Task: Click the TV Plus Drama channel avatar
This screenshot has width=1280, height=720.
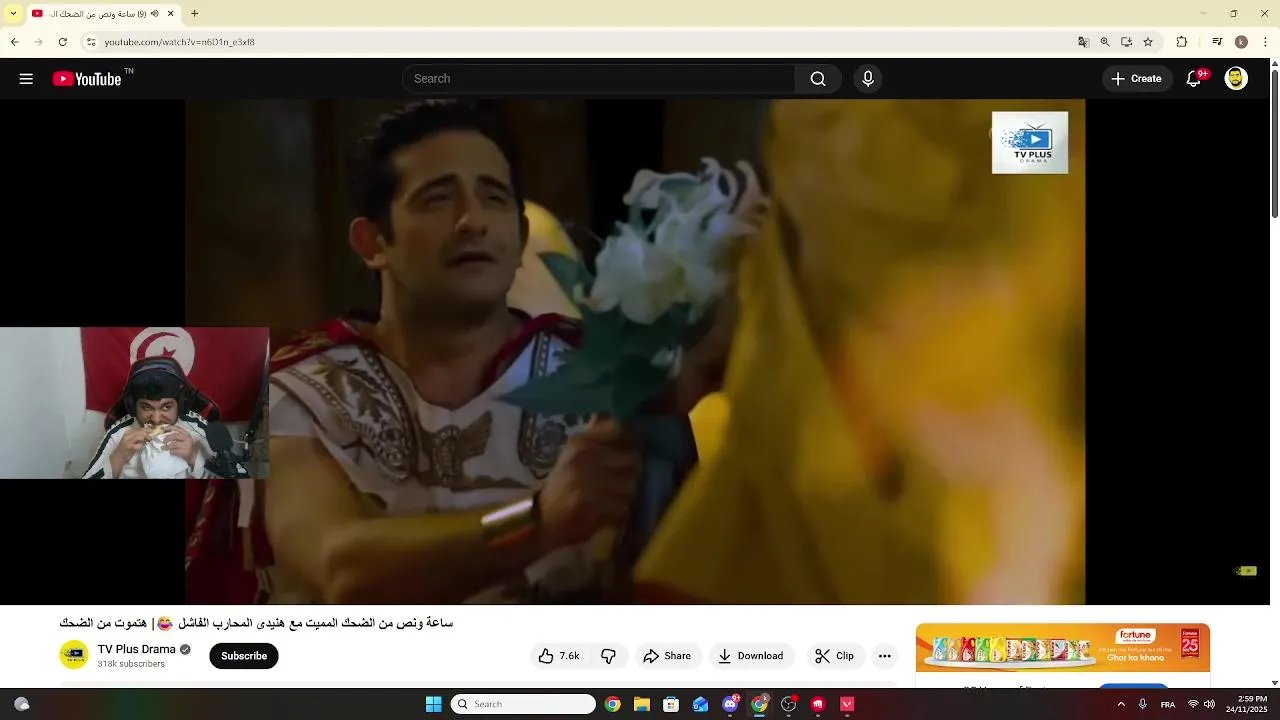Action: point(74,655)
